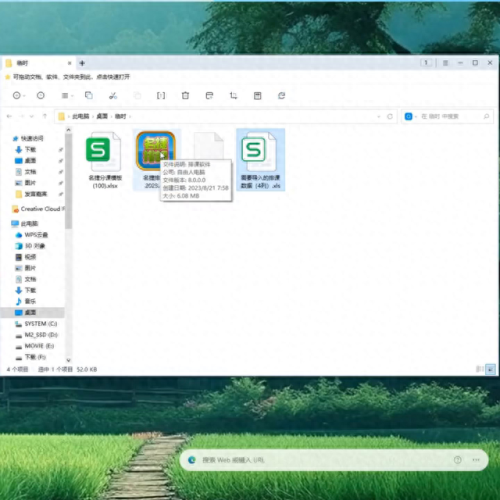
Task: Expand the chevron after 桌面 breadcrumb
Action: pyautogui.click(x=111, y=116)
